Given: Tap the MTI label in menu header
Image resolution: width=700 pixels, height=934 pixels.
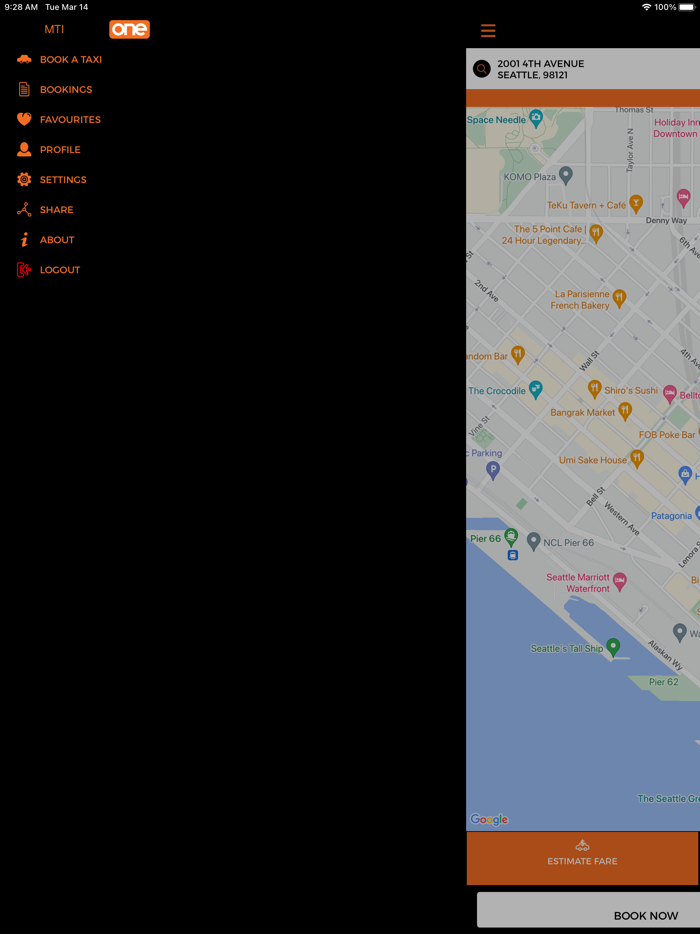Looking at the screenshot, I should coord(54,29).
